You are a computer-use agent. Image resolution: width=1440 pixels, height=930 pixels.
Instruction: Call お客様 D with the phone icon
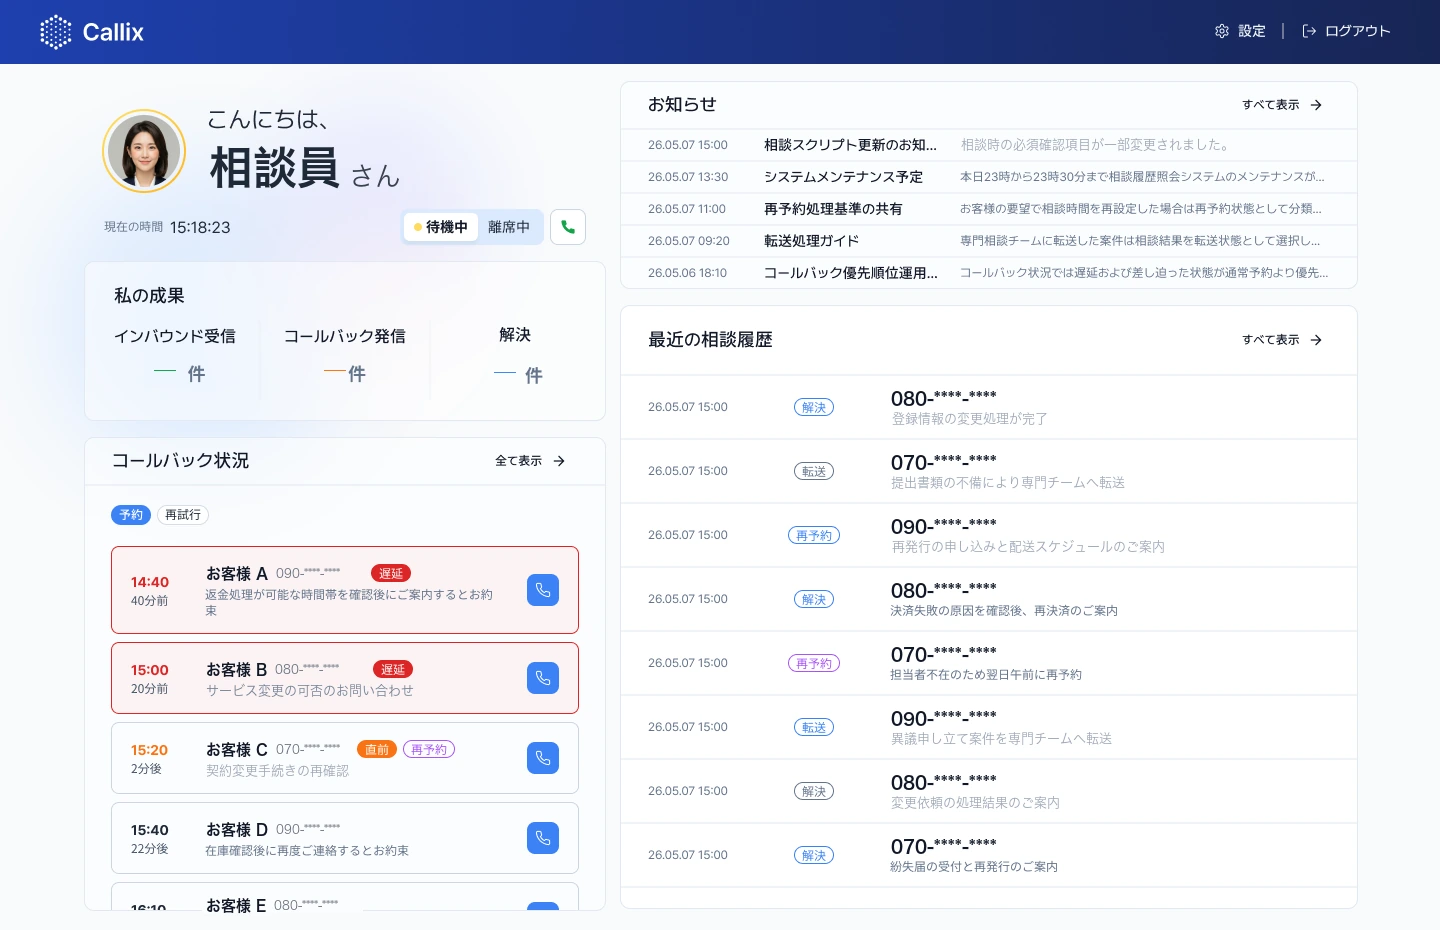pos(543,838)
